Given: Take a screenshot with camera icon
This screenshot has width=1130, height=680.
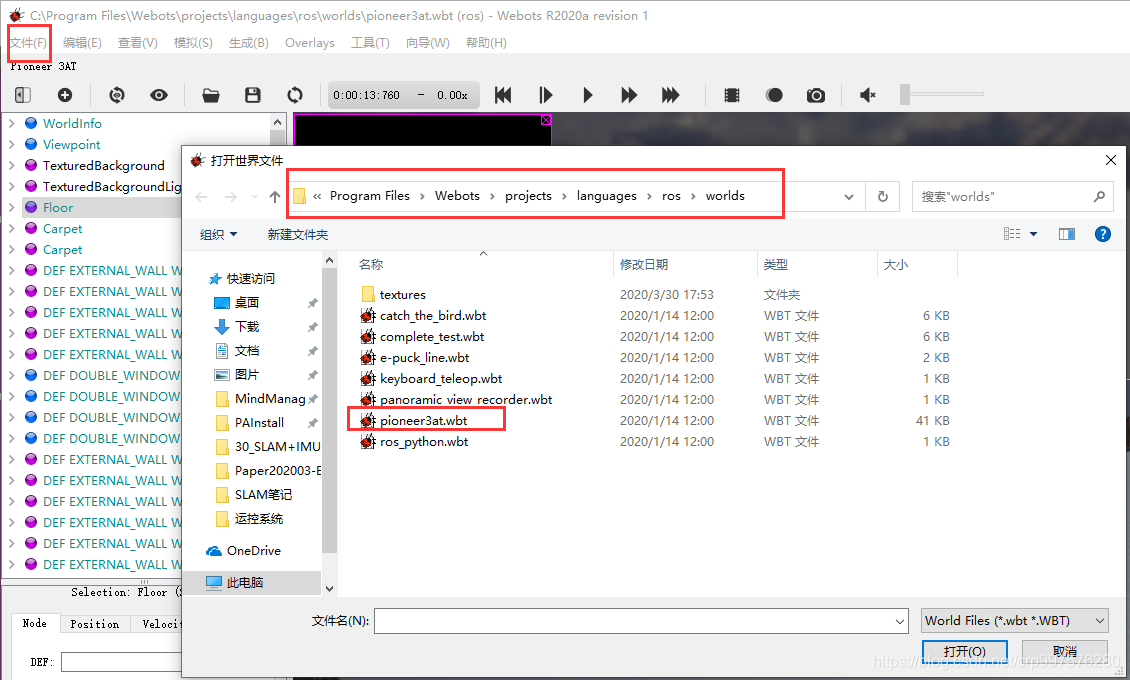Looking at the screenshot, I should pos(816,95).
